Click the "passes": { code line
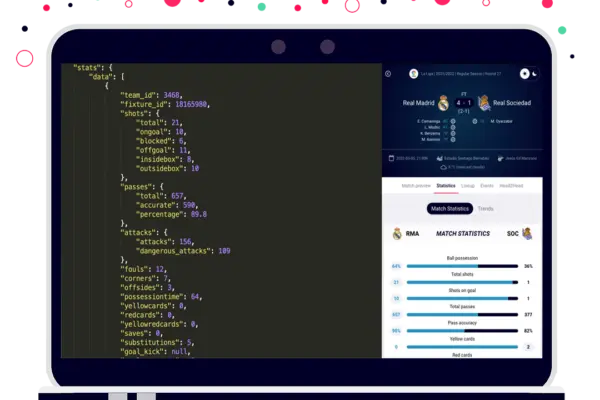This screenshot has height=400, width=600. 142,187
